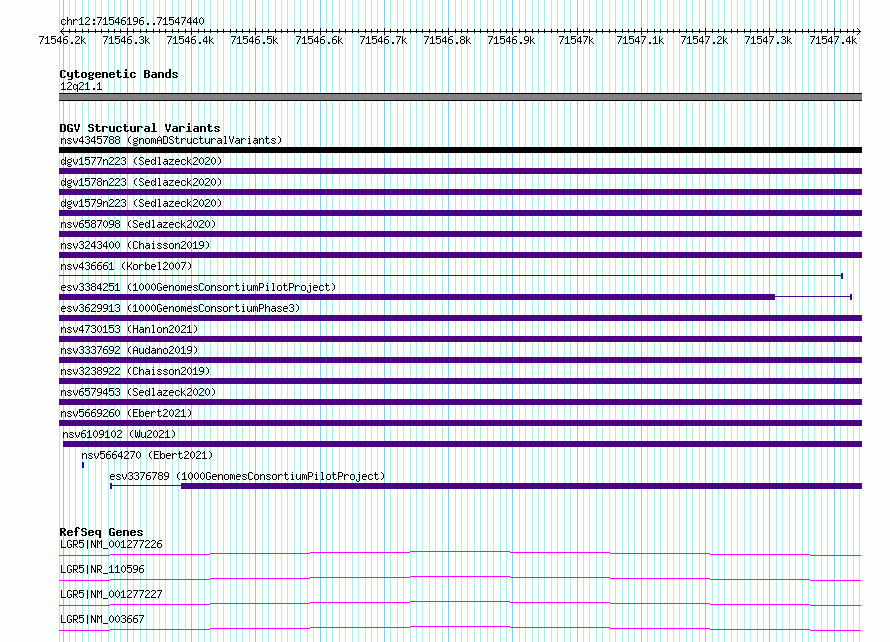The width and height of the screenshot is (890, 642).
Task: Click the 71546.8k ruler tick label
Action: click(447, 40)
